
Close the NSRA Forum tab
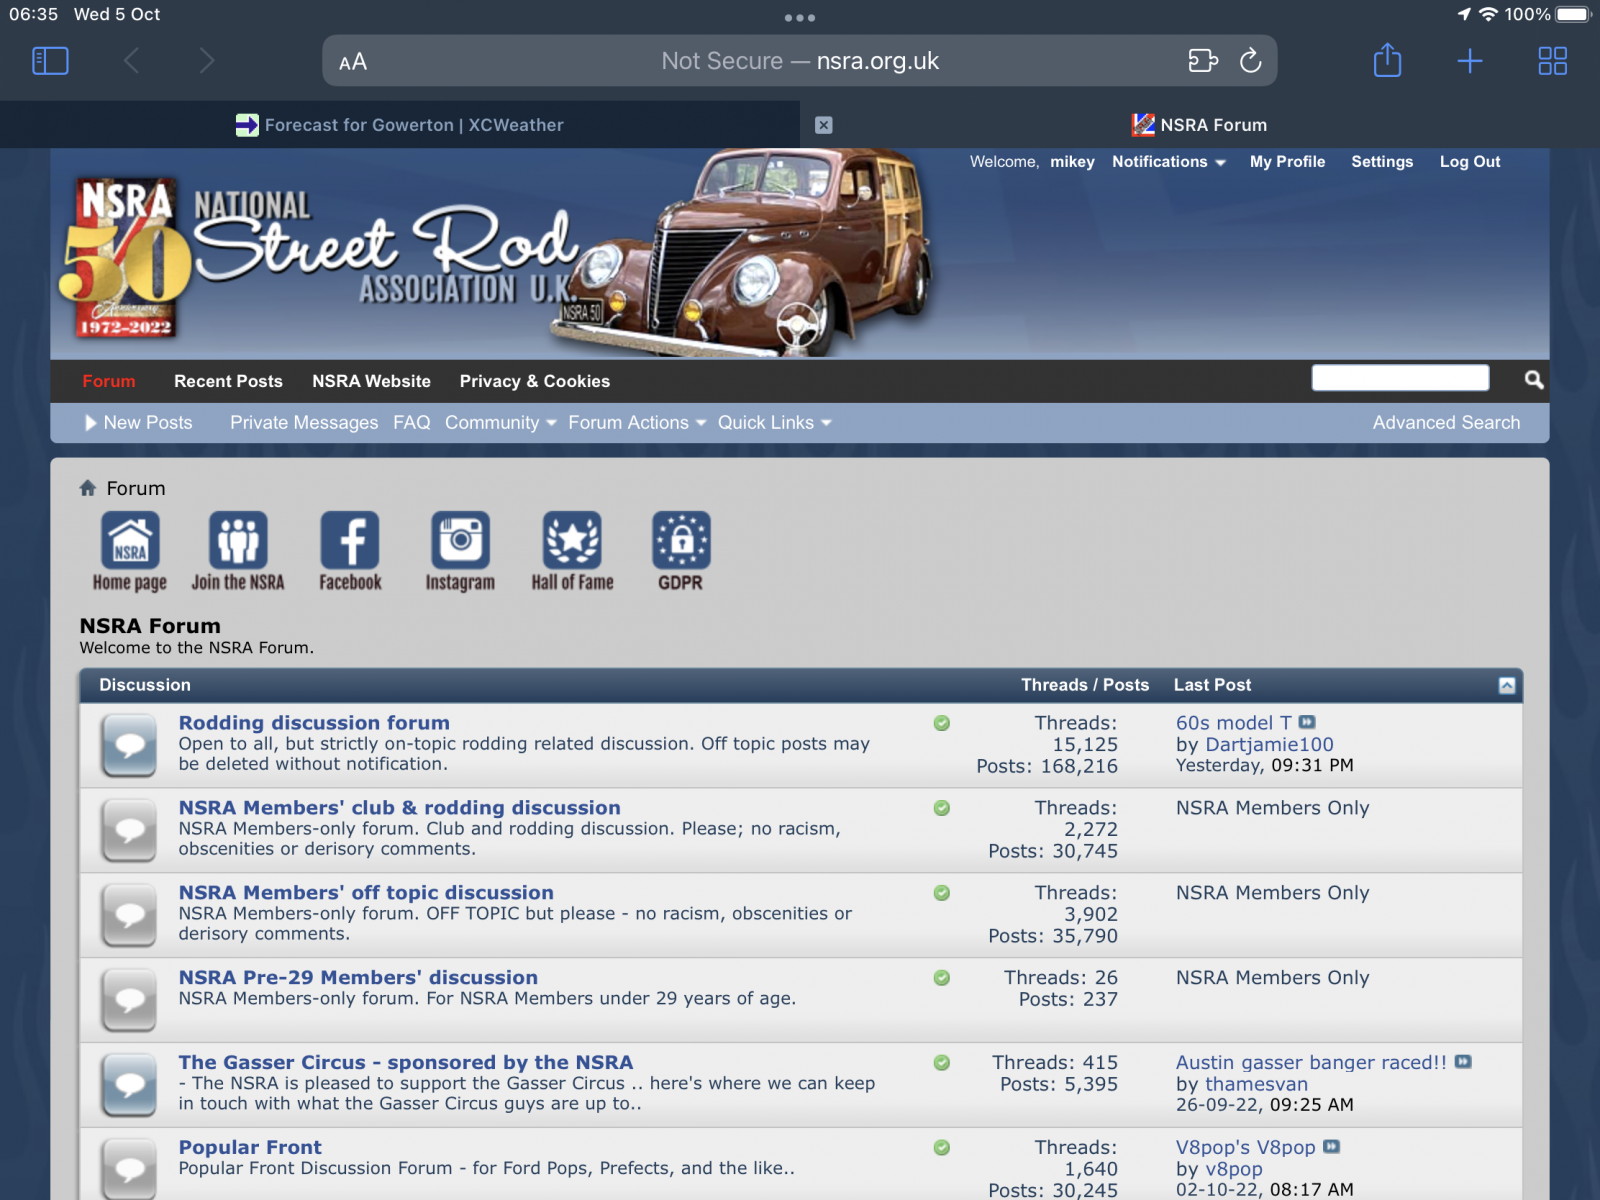pos(823,125)
